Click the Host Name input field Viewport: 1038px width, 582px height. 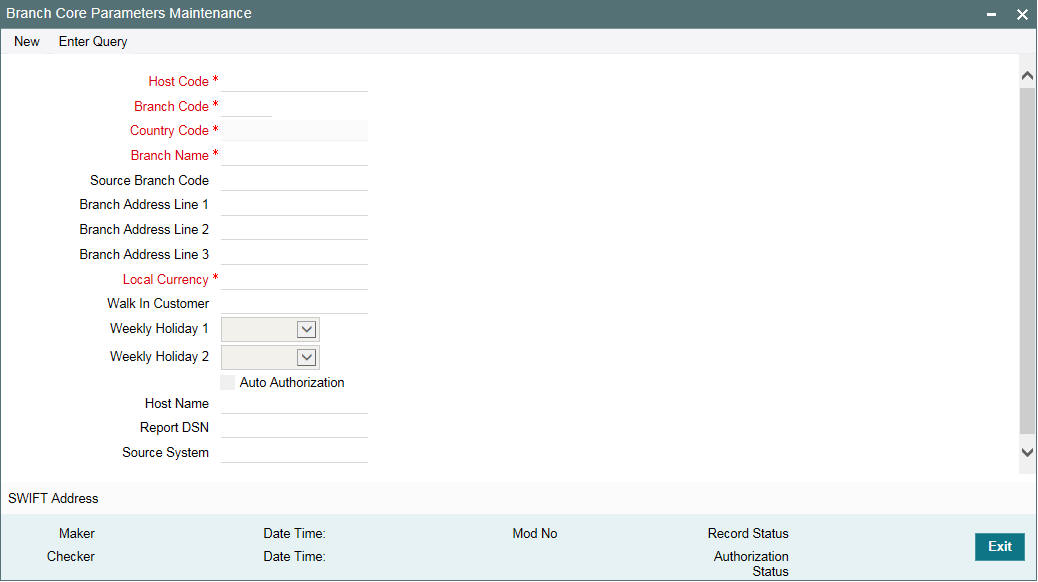(294, 403)
